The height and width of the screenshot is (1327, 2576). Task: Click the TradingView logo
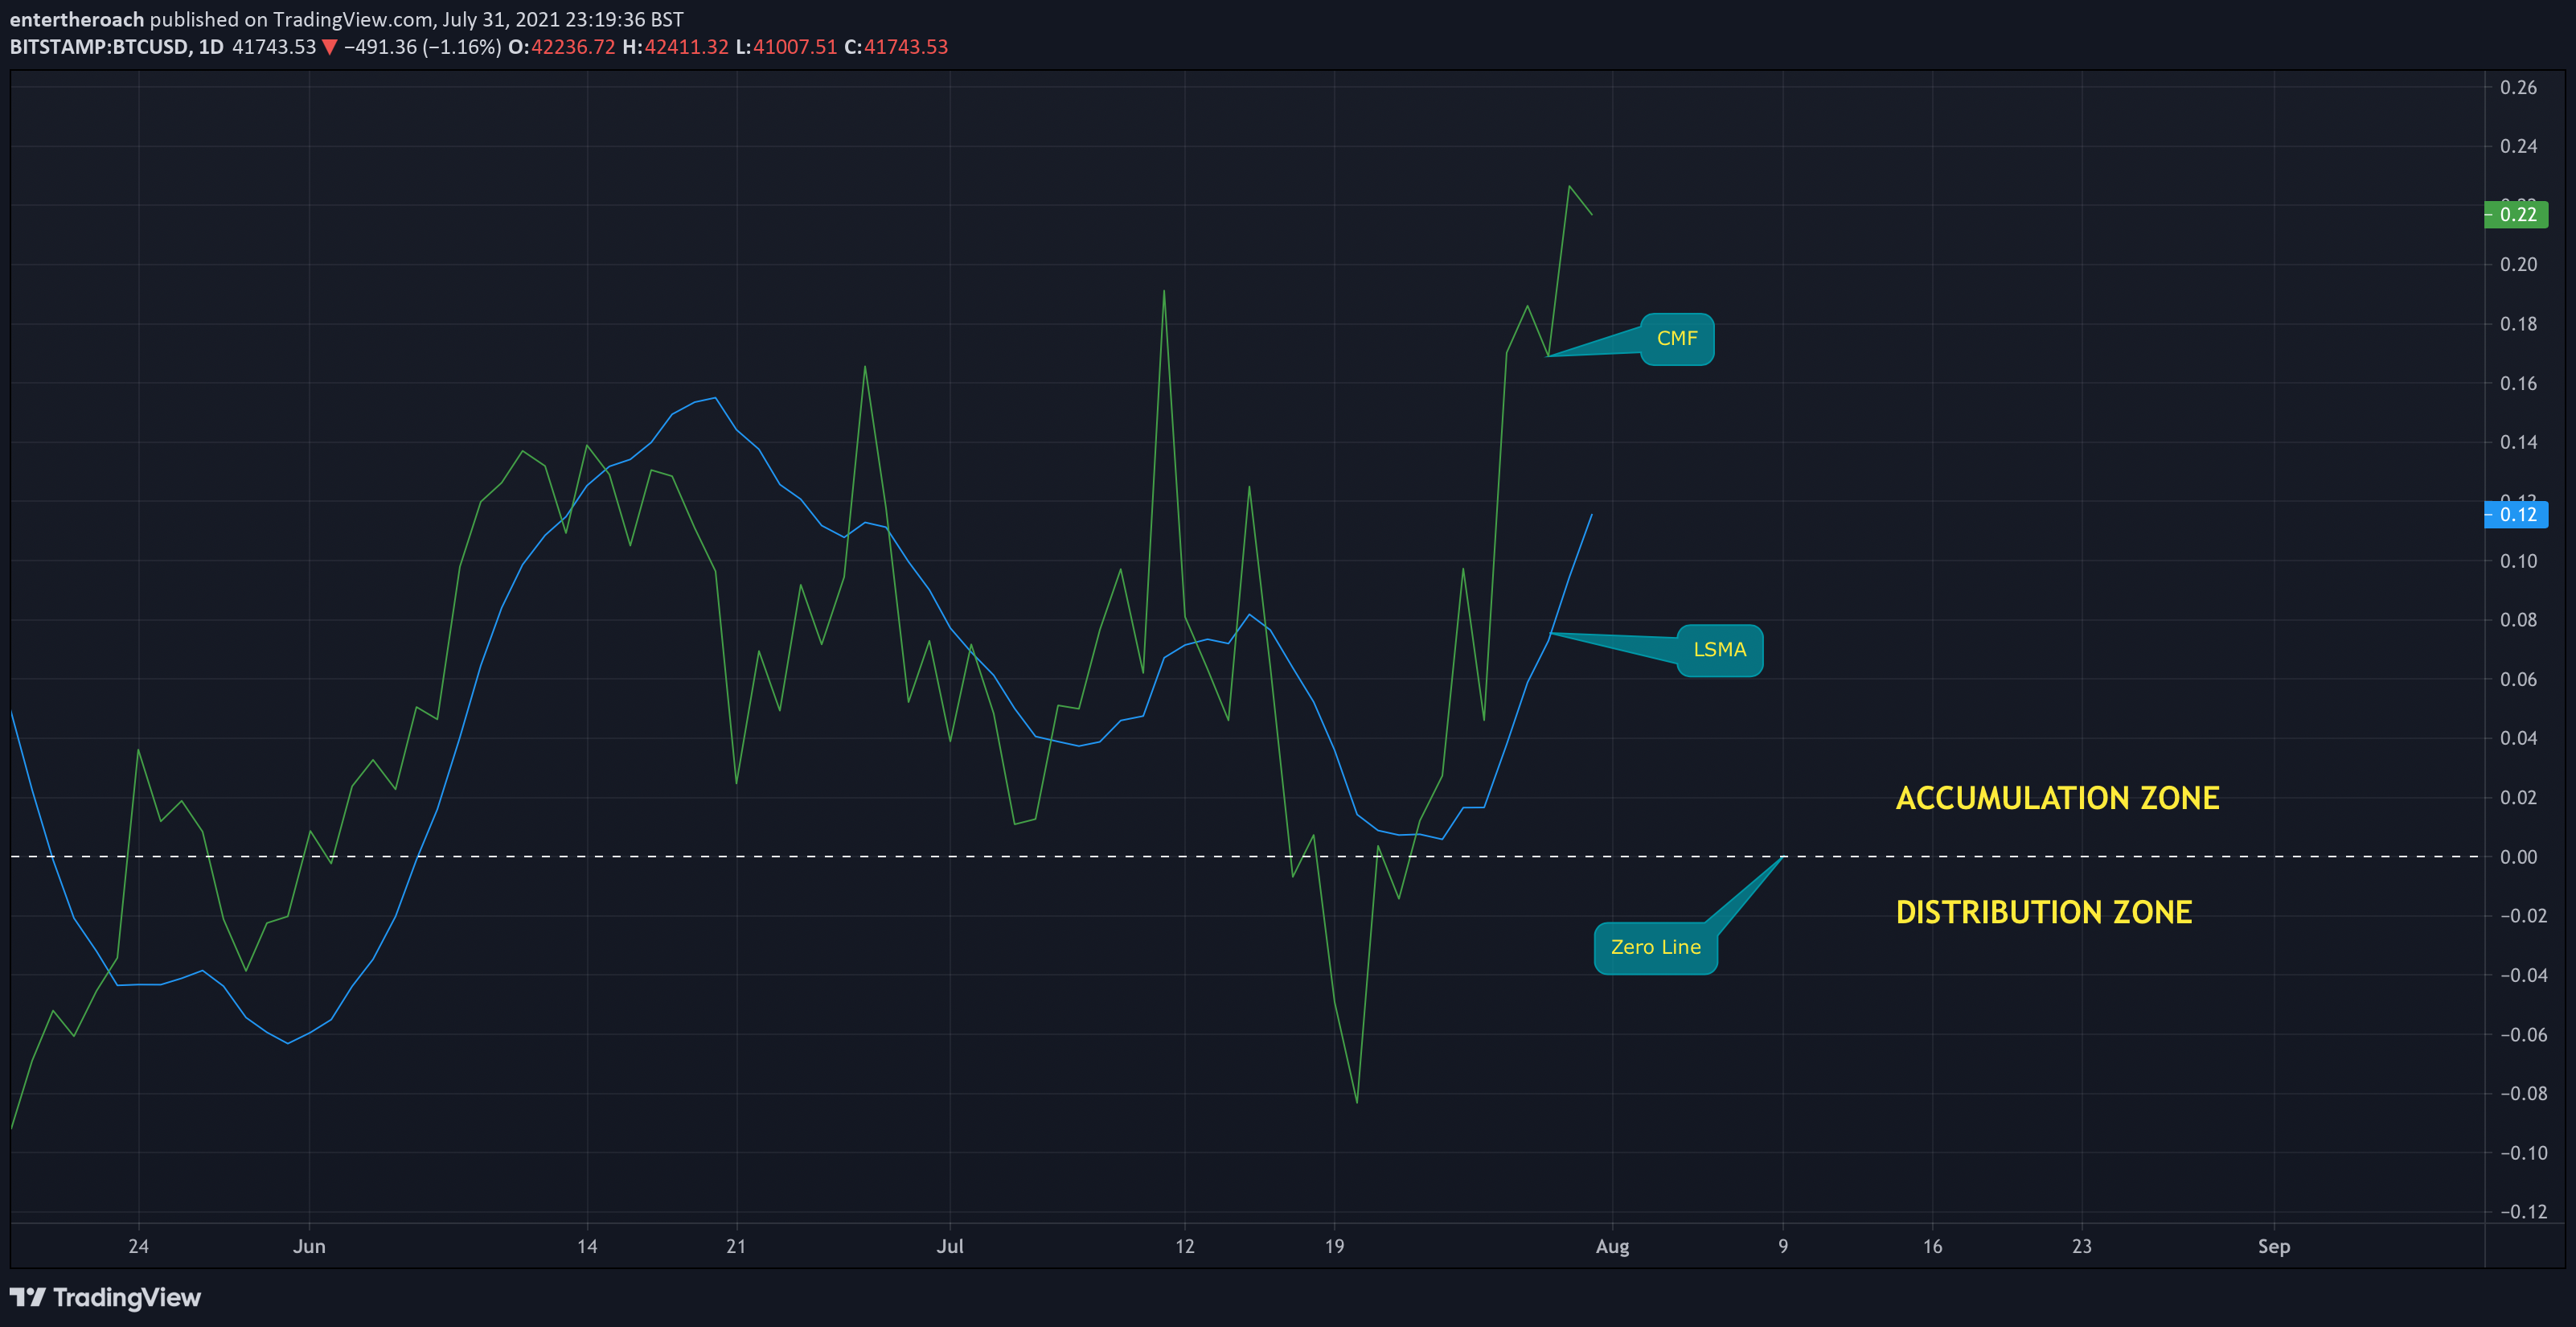point(105,1297)
